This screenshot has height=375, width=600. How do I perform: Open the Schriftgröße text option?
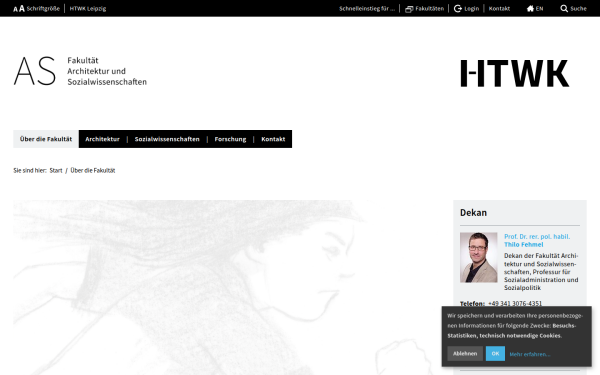click(x=43, y=8)
